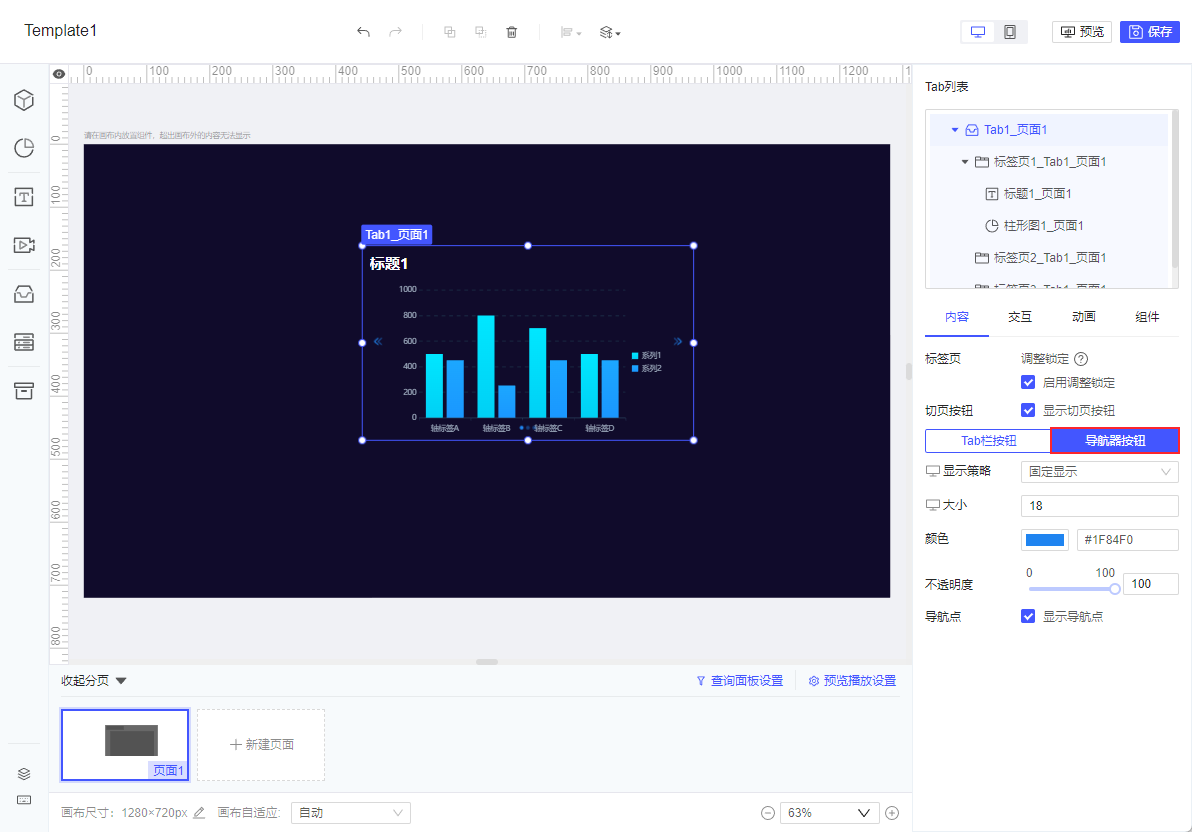Open the 3D cube component sidebar icon
This screenshot has width=1192, height=832.
click(24, 100)
